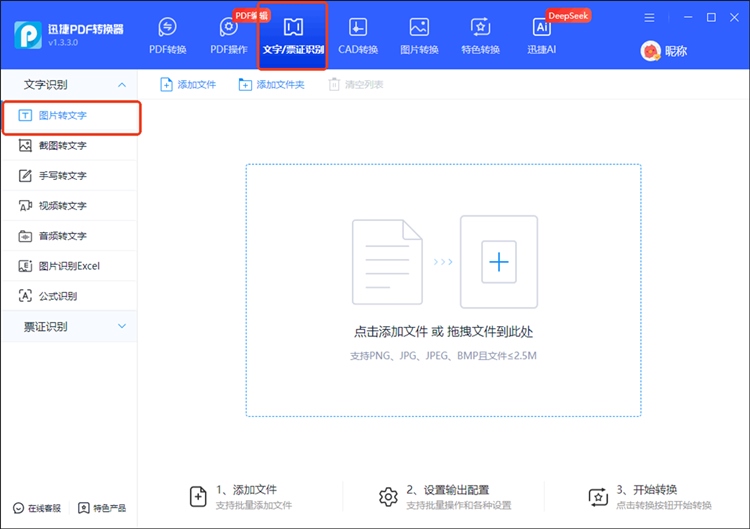Image resolution: width=750 pixels, height=529 pixels.
Task: Select 截图转文字 in the sidebar
Action: tap(69, 145)
